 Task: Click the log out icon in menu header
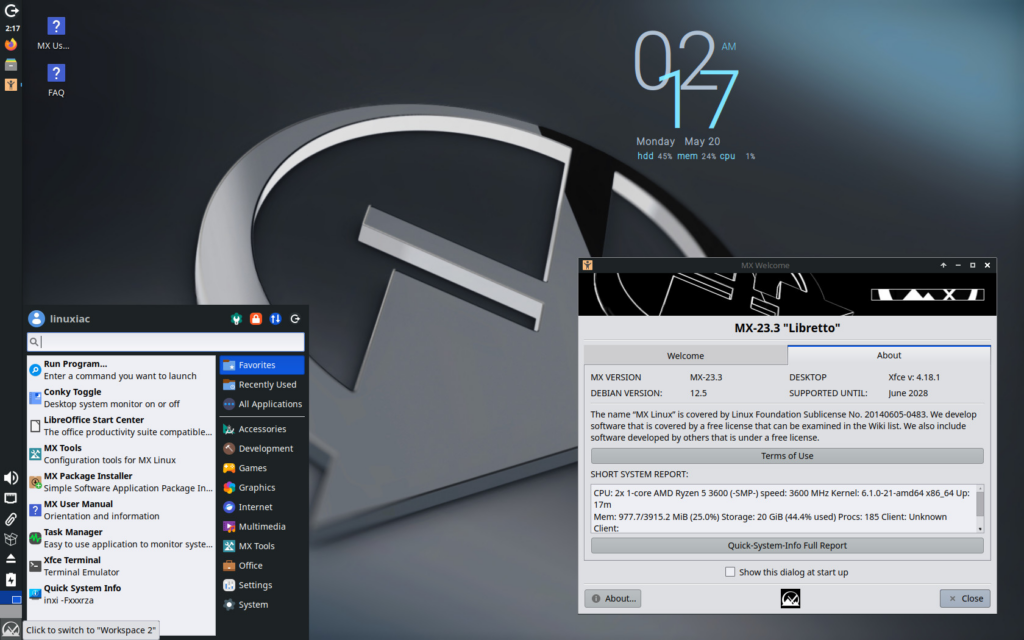[x=296, y=319]
